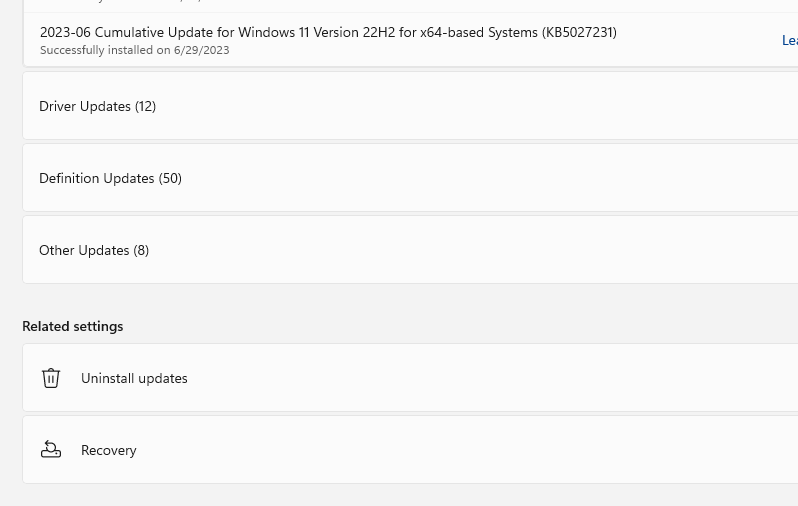Viewport: 798px width, 506px height.
Task: Click the "x64-based Systems" text in the update entry
Action: tap(464, 32)
